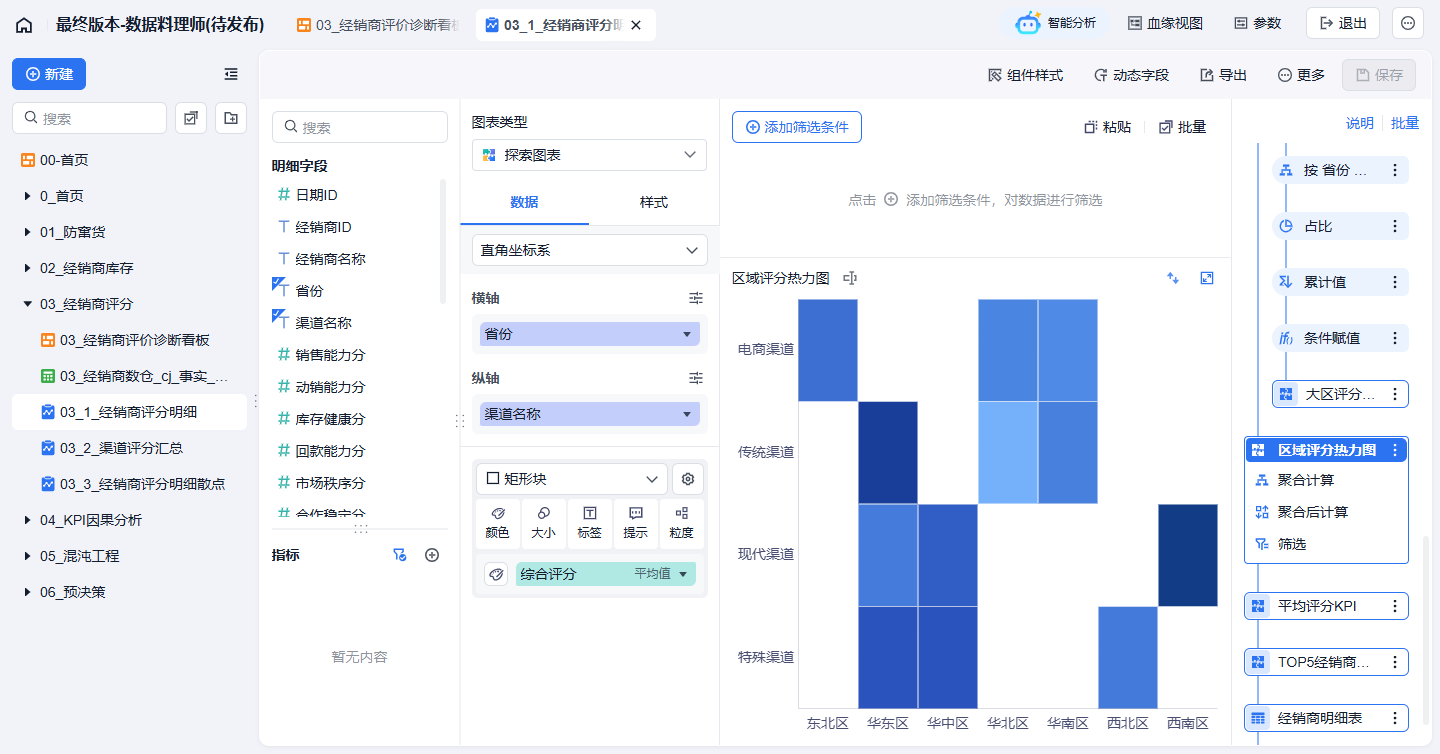Click the 导出 export button
This screenshot has height=754, width=1440.
1223,75
